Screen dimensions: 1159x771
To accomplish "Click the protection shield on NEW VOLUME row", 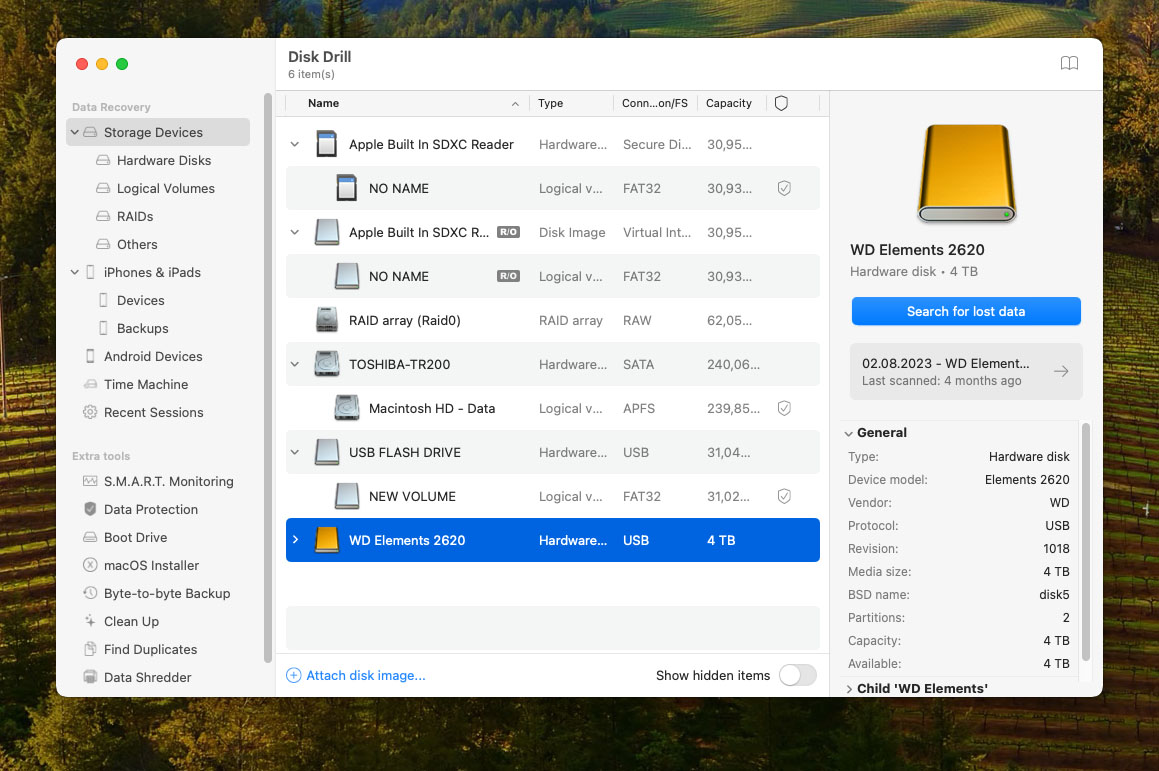I will coord(784,496).
